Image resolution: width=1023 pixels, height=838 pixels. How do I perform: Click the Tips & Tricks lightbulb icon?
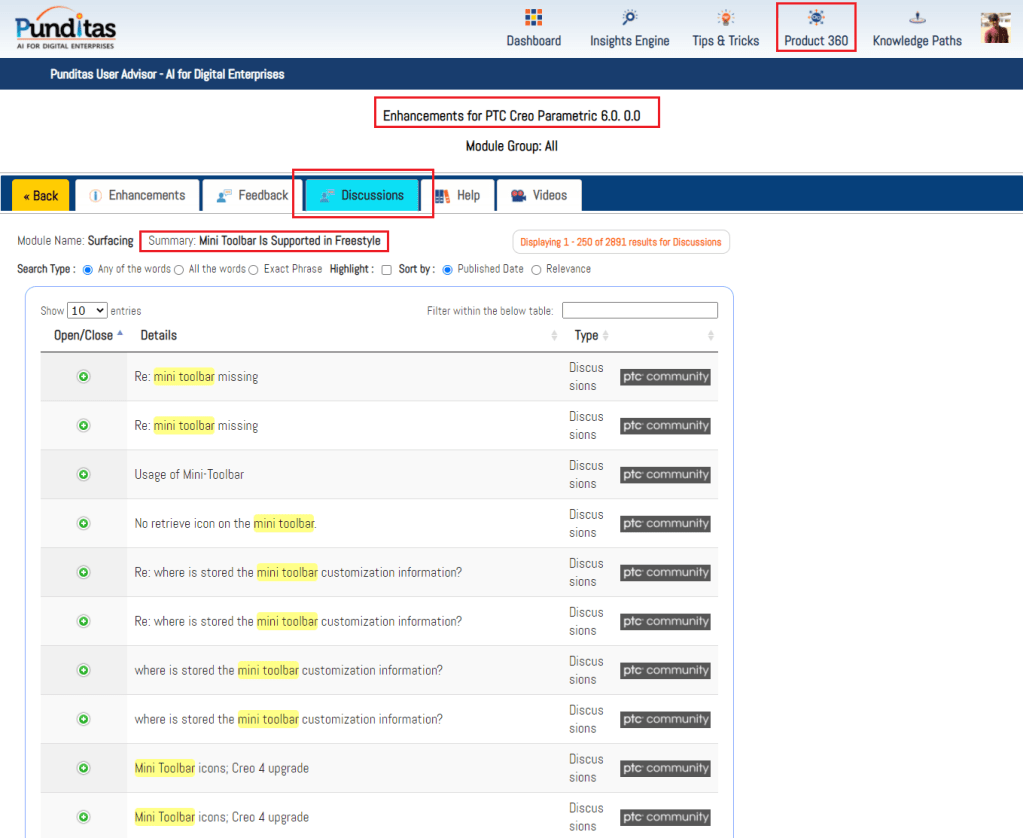725,18
